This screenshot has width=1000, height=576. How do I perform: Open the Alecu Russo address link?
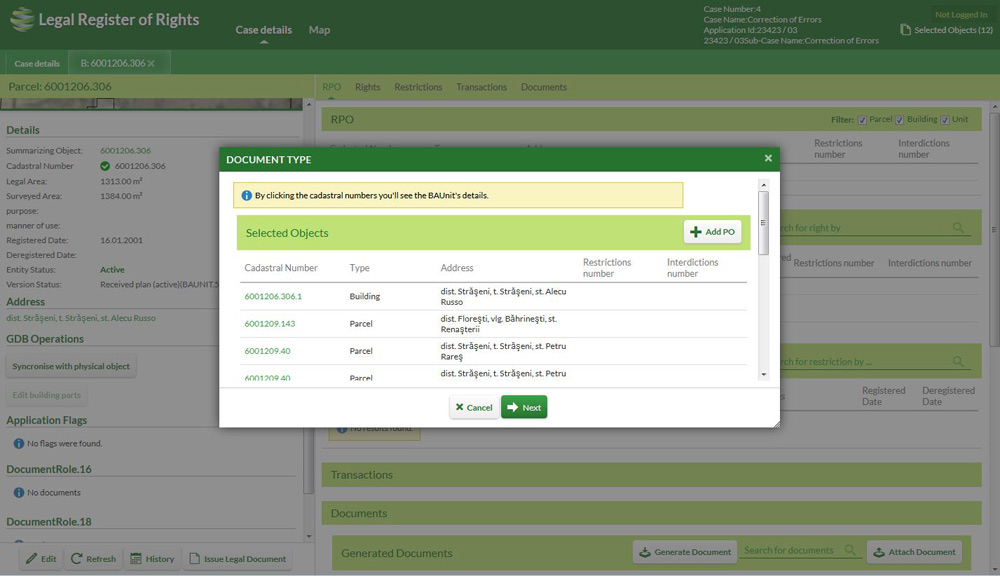pos(81,318)
